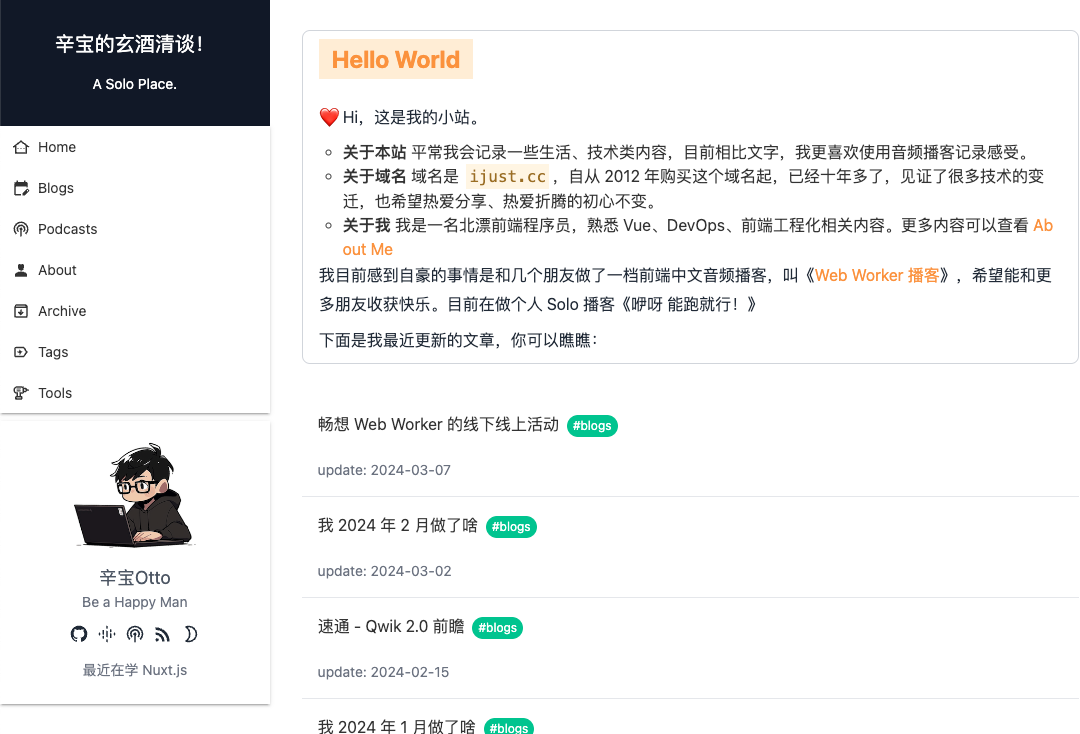Open the audio waveform icon in profile

[x=107, y=634]
